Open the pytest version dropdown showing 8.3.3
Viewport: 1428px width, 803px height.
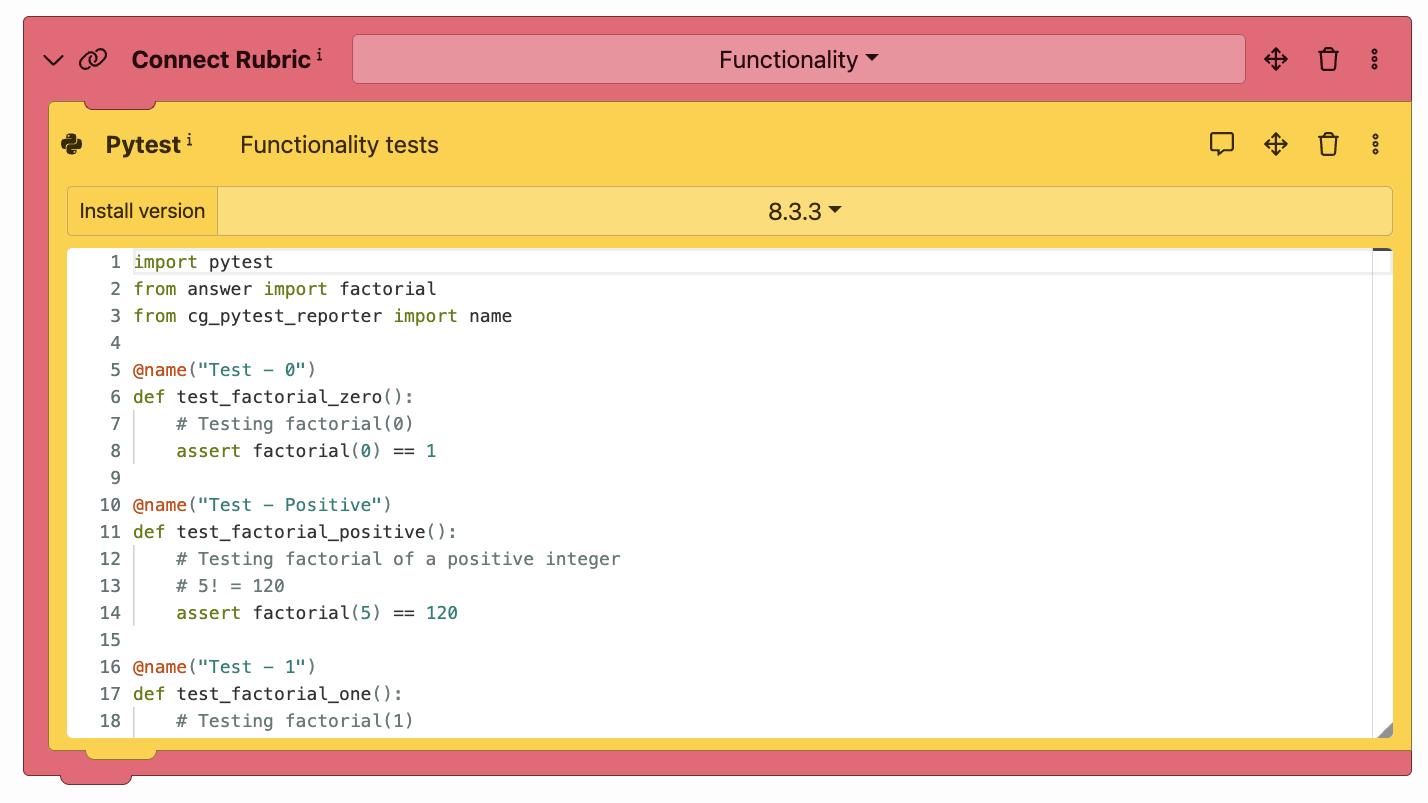[805, 211]
